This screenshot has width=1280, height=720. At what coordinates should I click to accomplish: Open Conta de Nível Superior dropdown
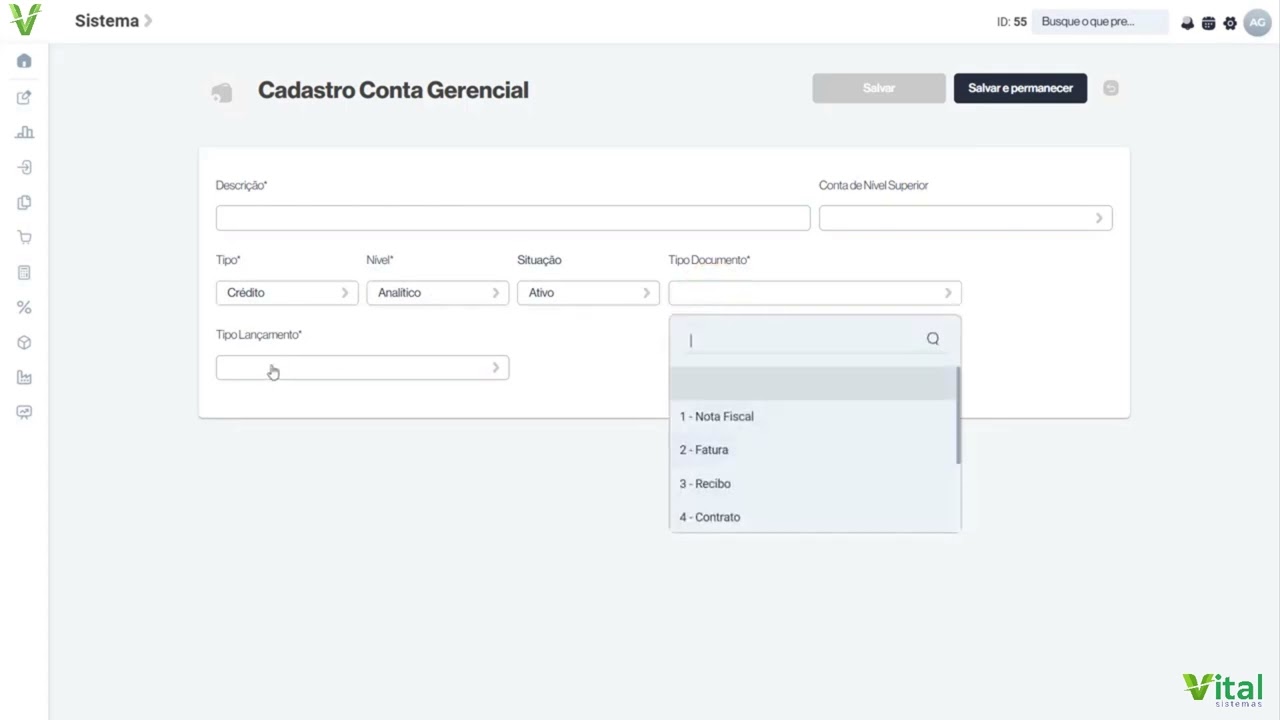click(x=965, y=218)
